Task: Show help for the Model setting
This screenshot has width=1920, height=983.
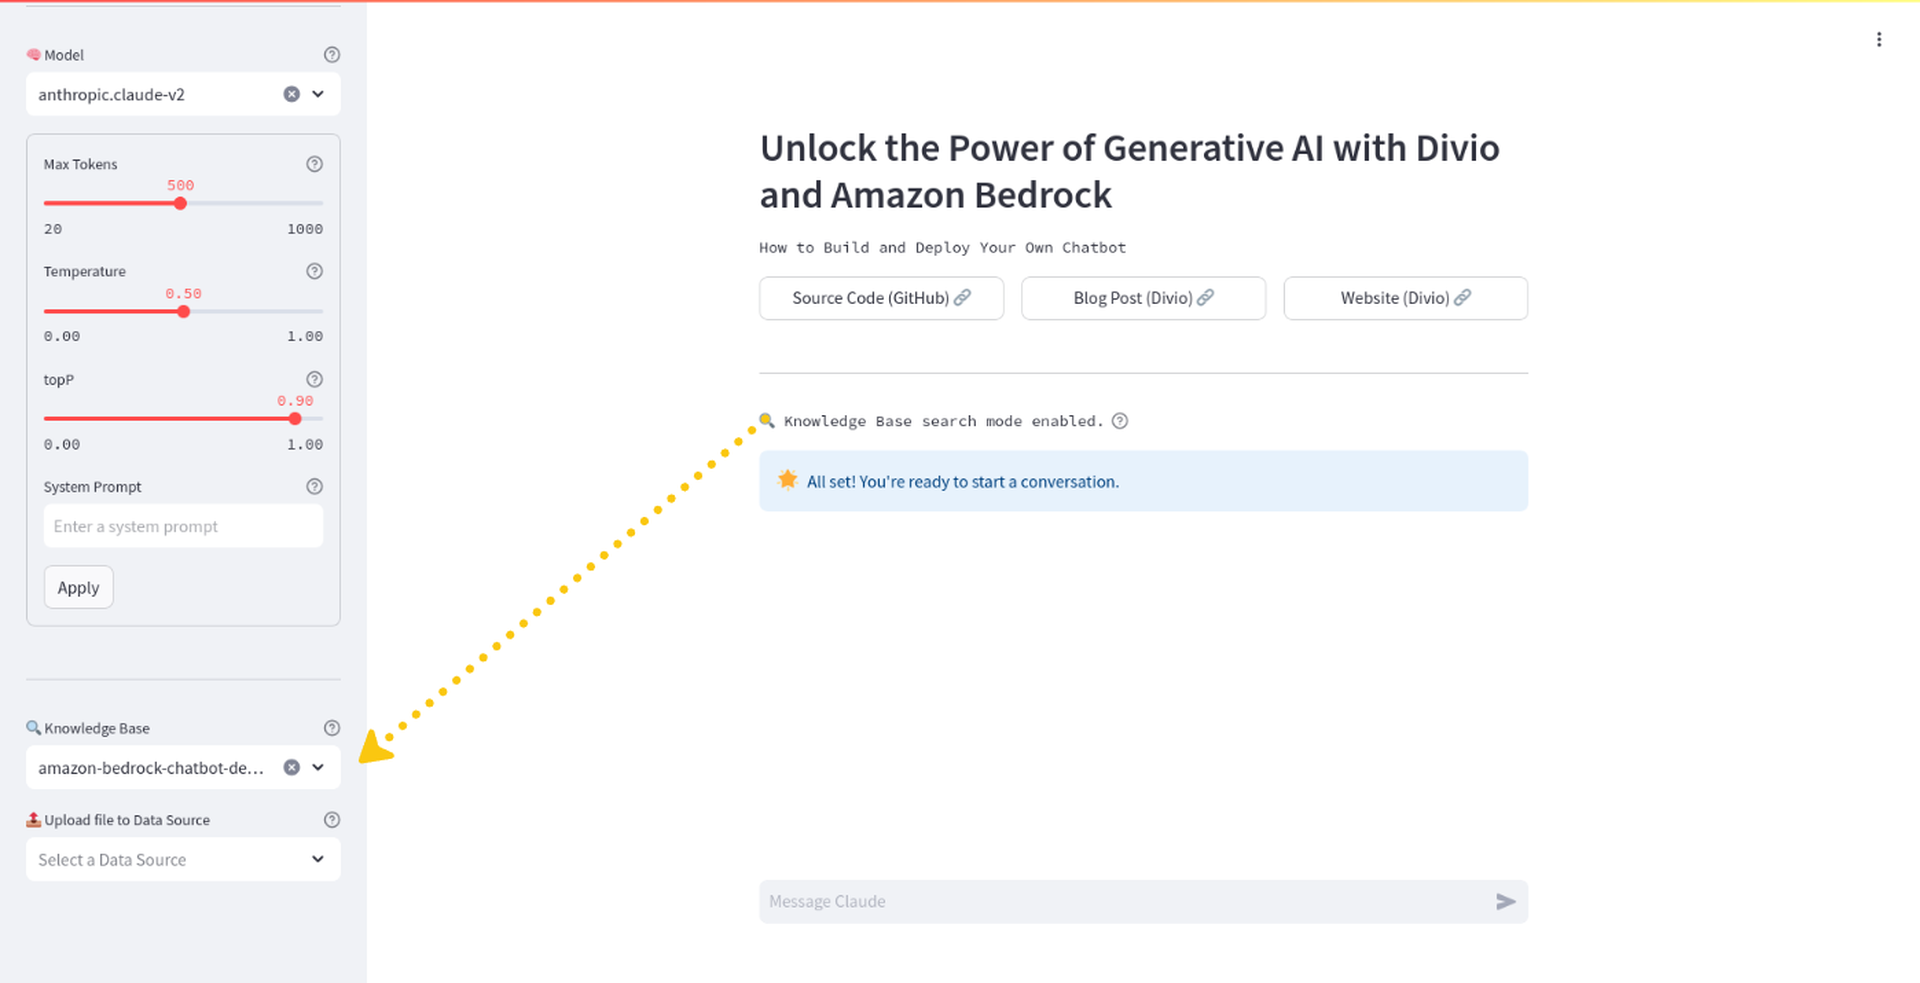Action: (x=332, y=55)
